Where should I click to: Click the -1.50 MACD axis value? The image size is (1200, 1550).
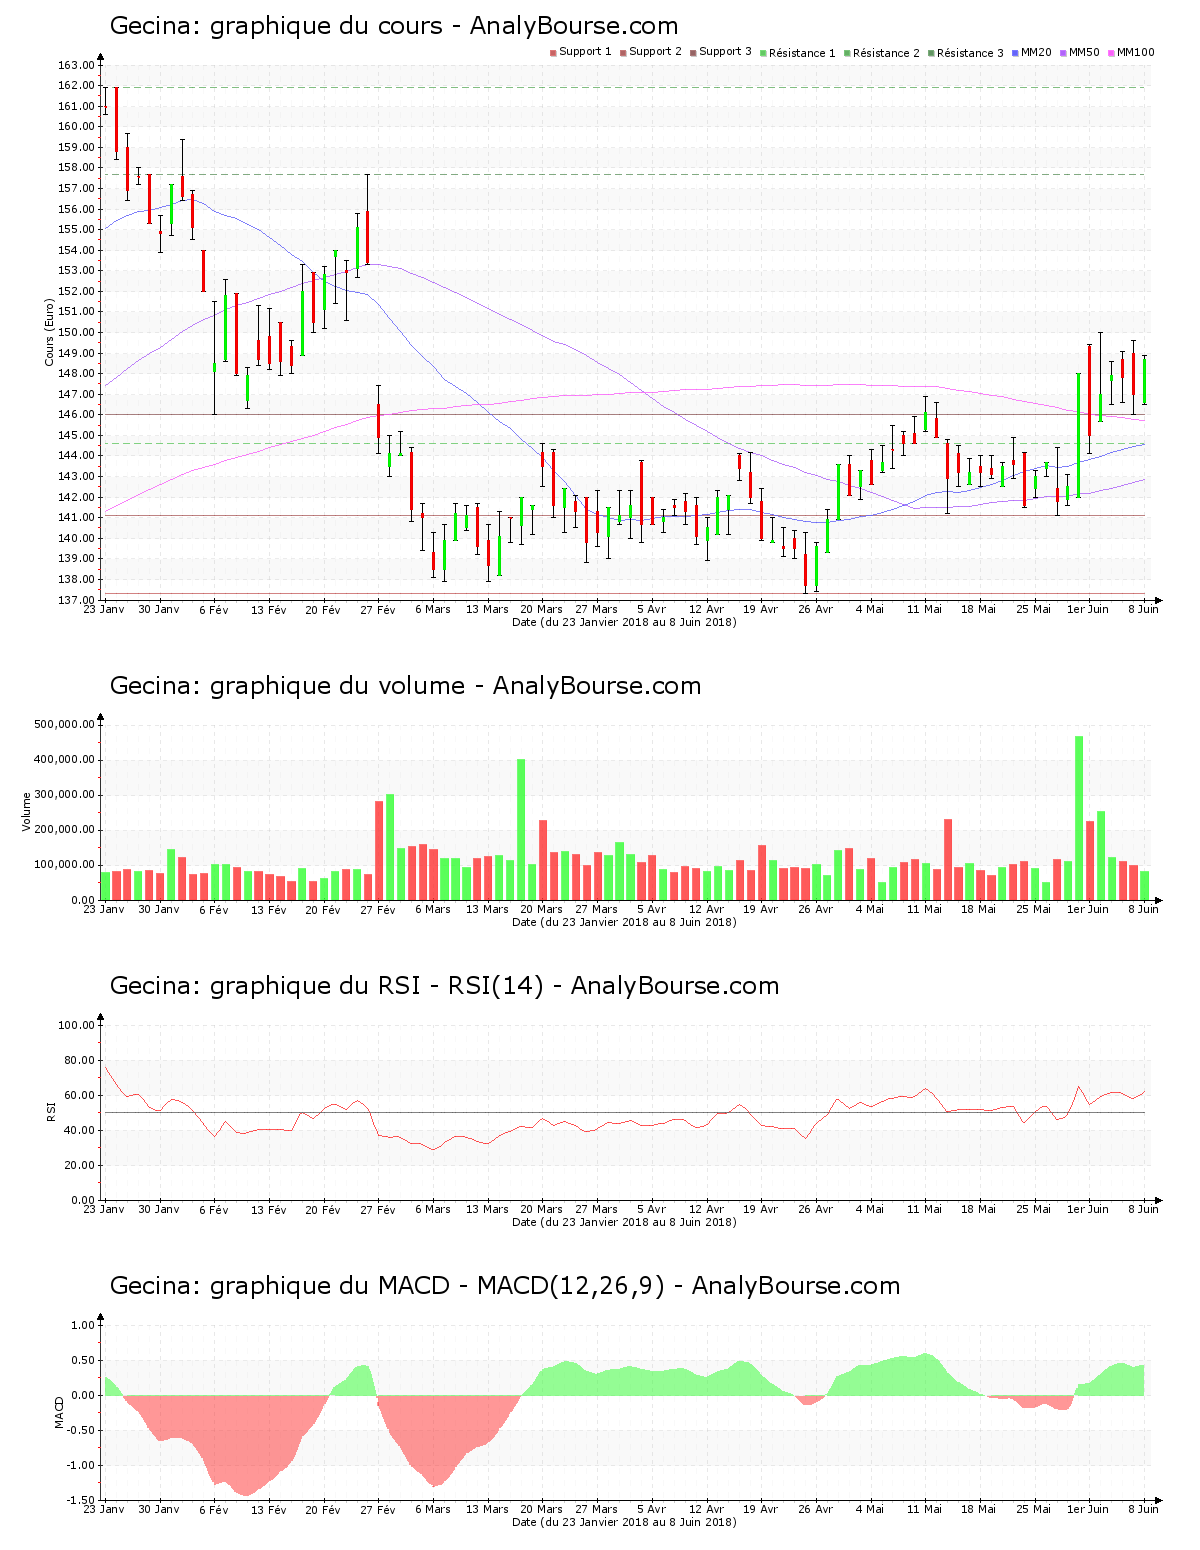[79, 1500]
